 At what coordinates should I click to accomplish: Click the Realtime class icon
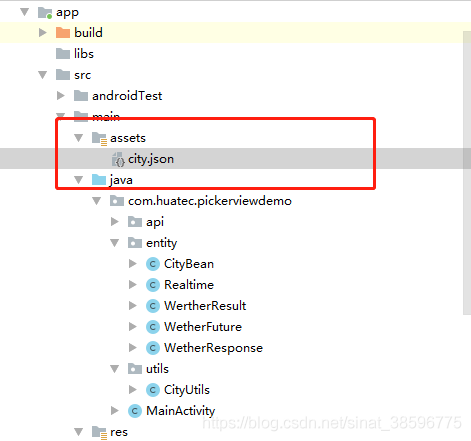click(x=153, y=285)
